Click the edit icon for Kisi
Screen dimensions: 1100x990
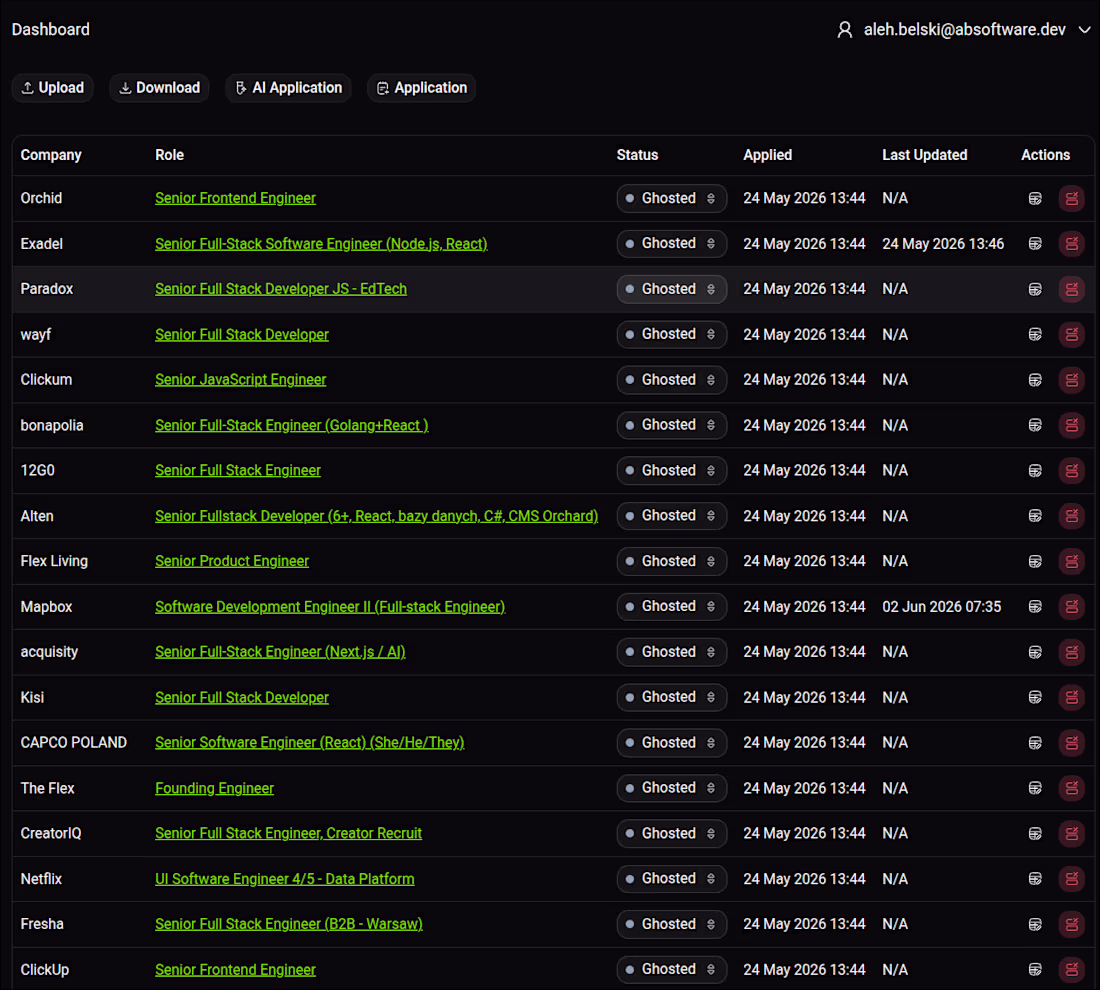click(x=1035, y=697)
